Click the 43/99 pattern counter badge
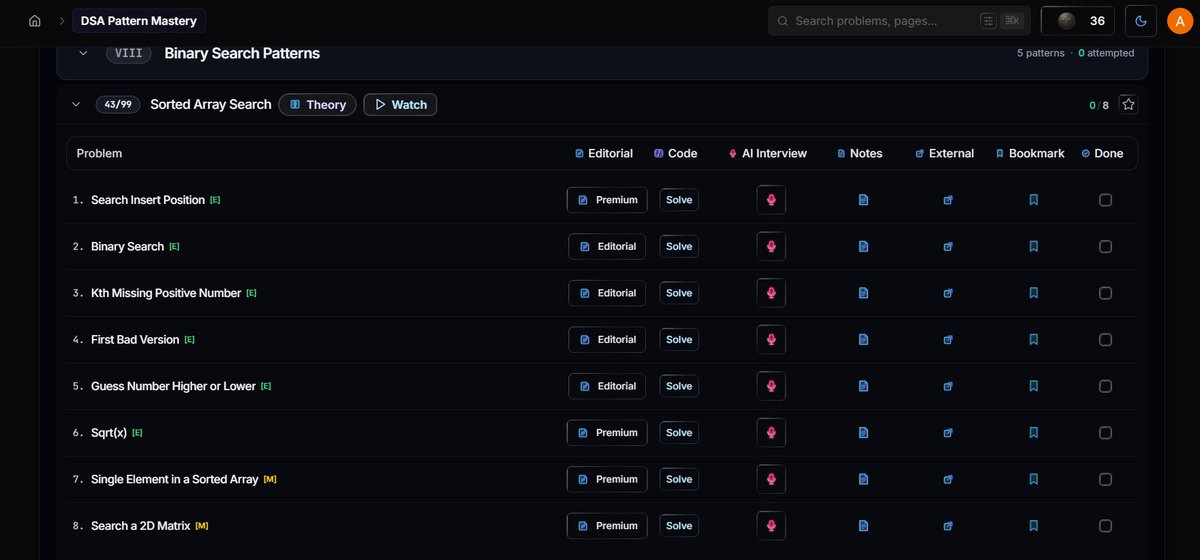1200x560 pixels. (119, 104)
